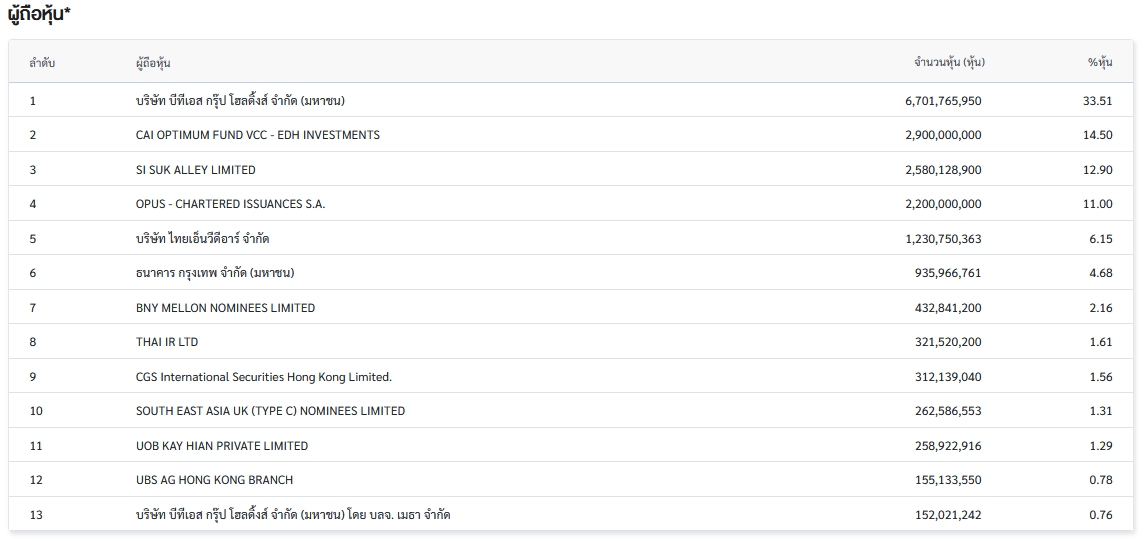Click CGS International Securities Hong Kong Limited
Image resolution: width=1146 pixels, height=541 pixels.
(263, 377)
